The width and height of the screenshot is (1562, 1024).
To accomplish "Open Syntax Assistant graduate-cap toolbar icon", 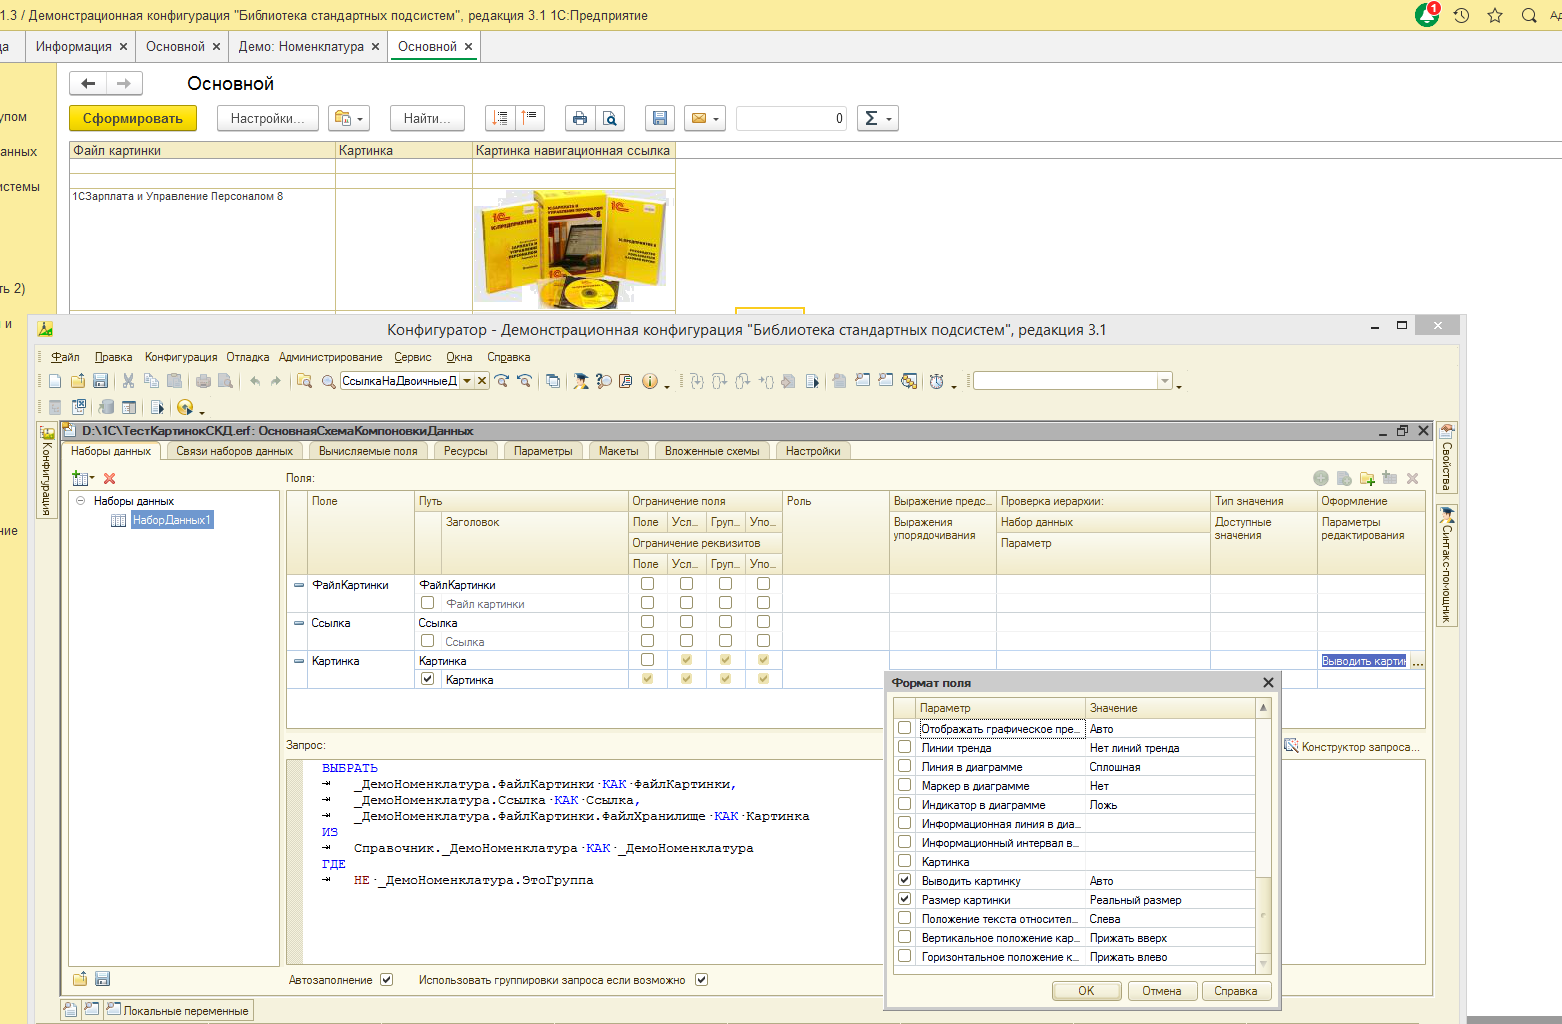I will pyautogui.click(x=580, y=381).
